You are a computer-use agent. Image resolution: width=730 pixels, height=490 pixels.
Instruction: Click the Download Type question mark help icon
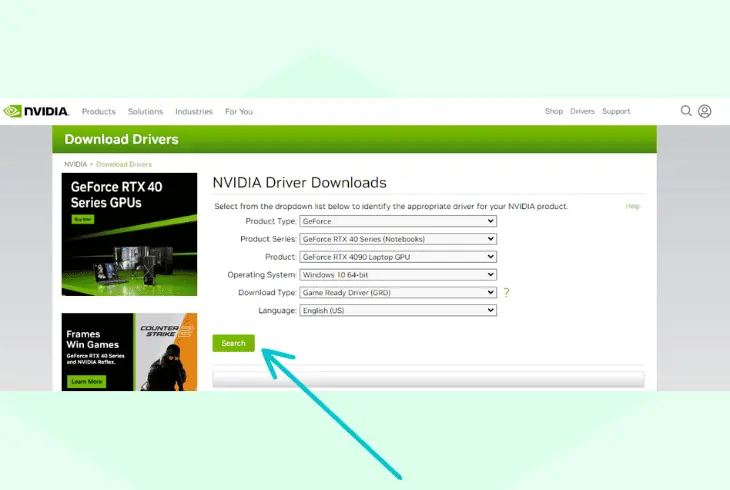click(x=507, y=293)
